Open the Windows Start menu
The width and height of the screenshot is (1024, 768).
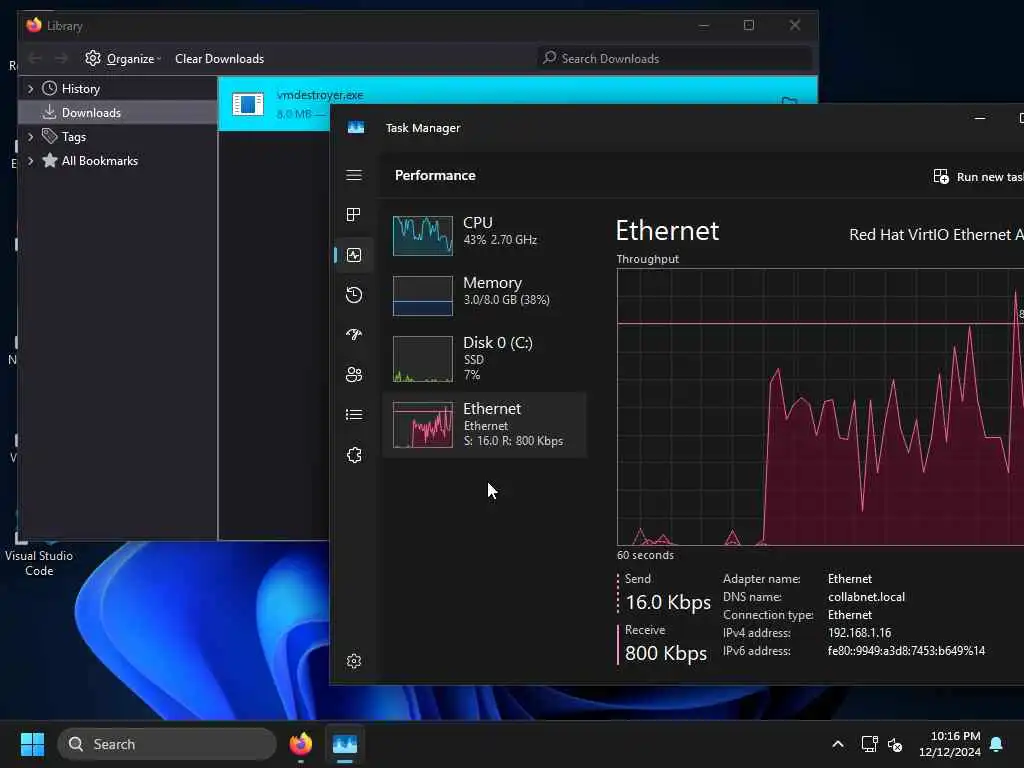click(x=32, y=744)
